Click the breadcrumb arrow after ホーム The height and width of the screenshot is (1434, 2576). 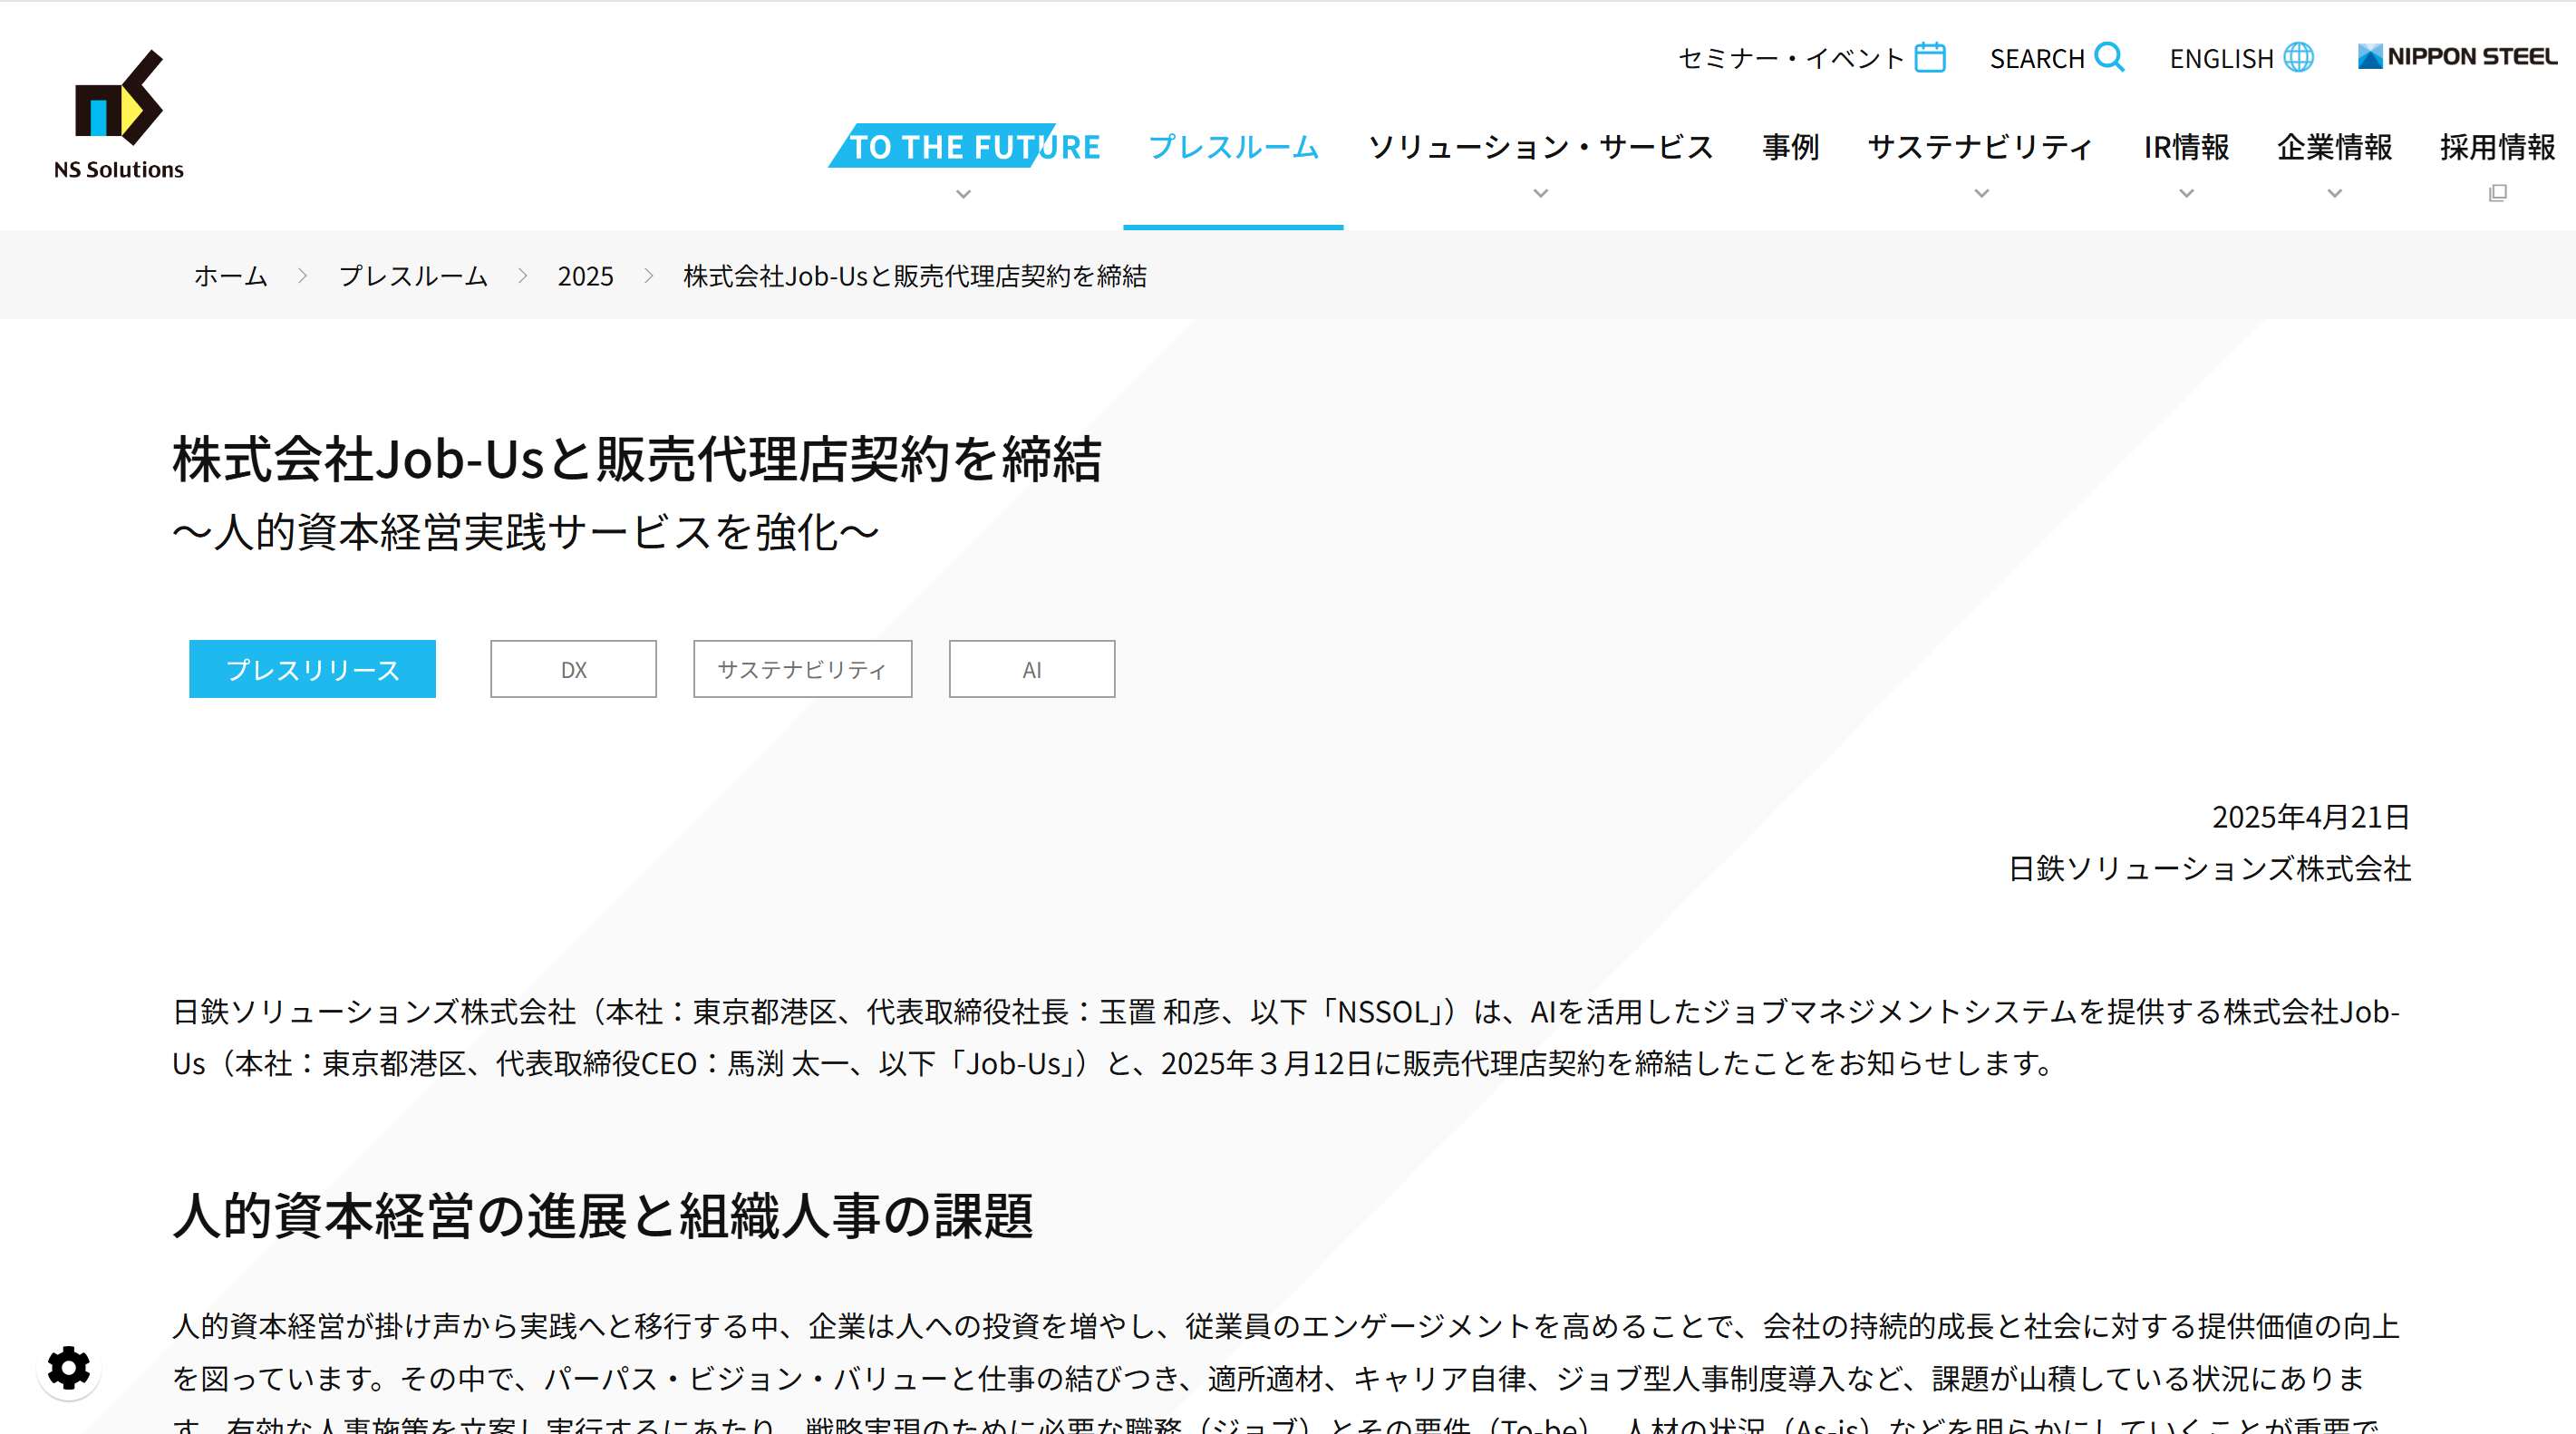coord(303,276)
